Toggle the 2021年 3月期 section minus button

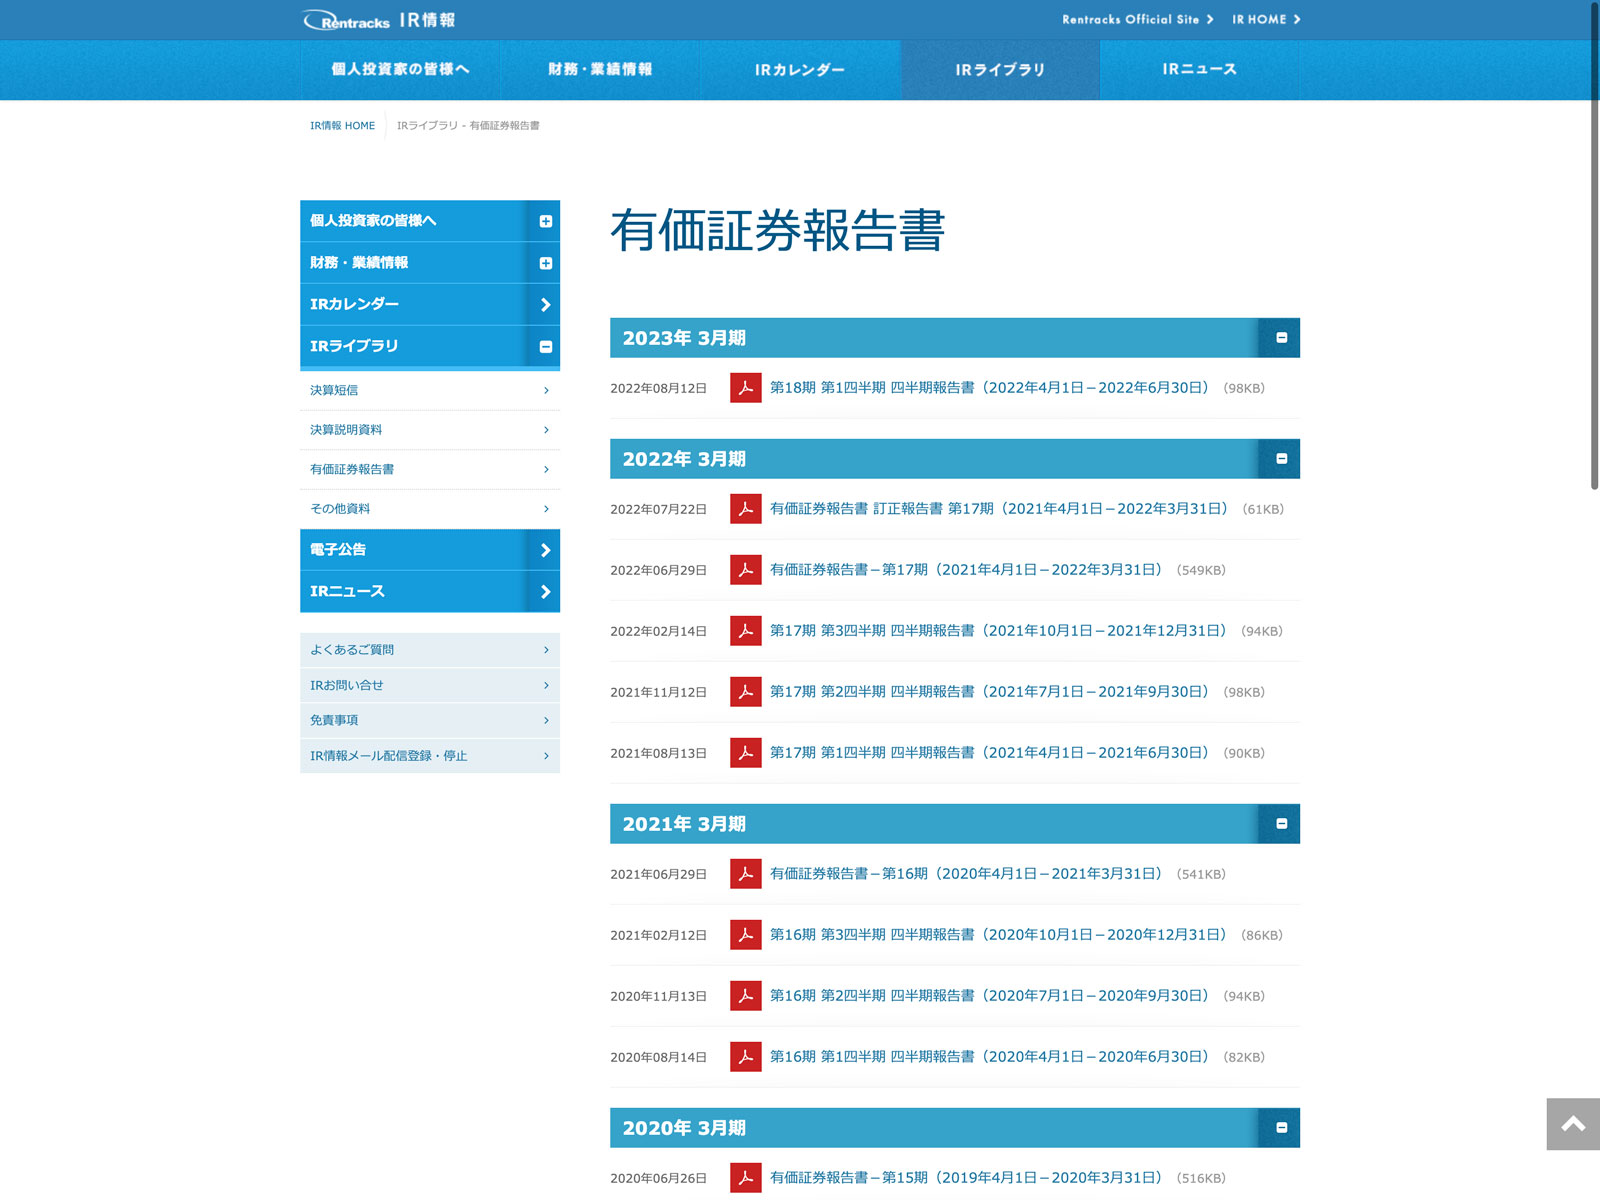click(1281, 824)
